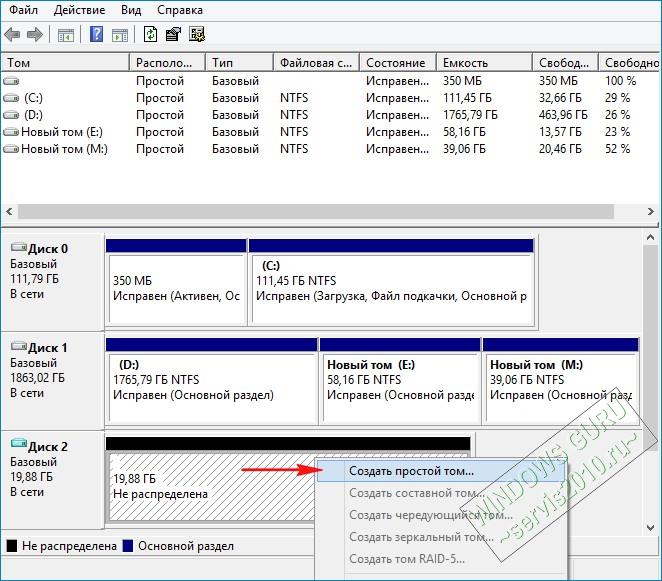Click the disk settings toolbar icon on the far right
This screenshot has width=662, height=581.
tap(197, 34)
